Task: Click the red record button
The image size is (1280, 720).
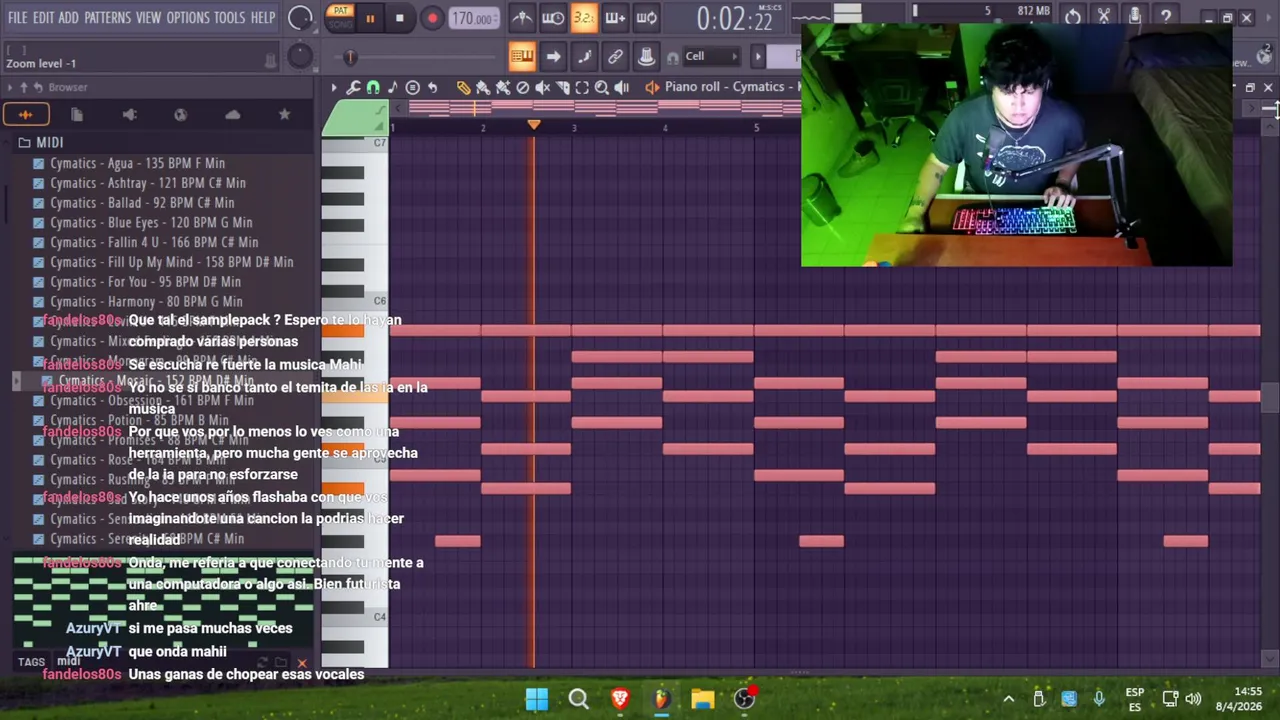Action: (x=432, y=18)
